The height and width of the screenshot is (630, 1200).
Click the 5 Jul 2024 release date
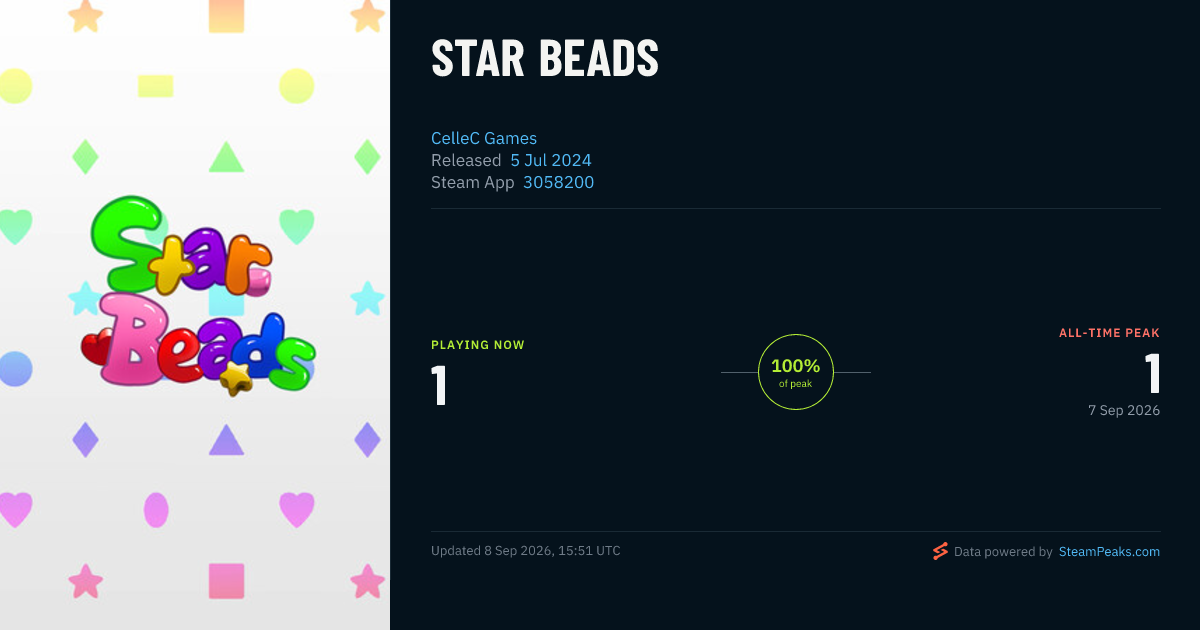[x=551, y=160]
